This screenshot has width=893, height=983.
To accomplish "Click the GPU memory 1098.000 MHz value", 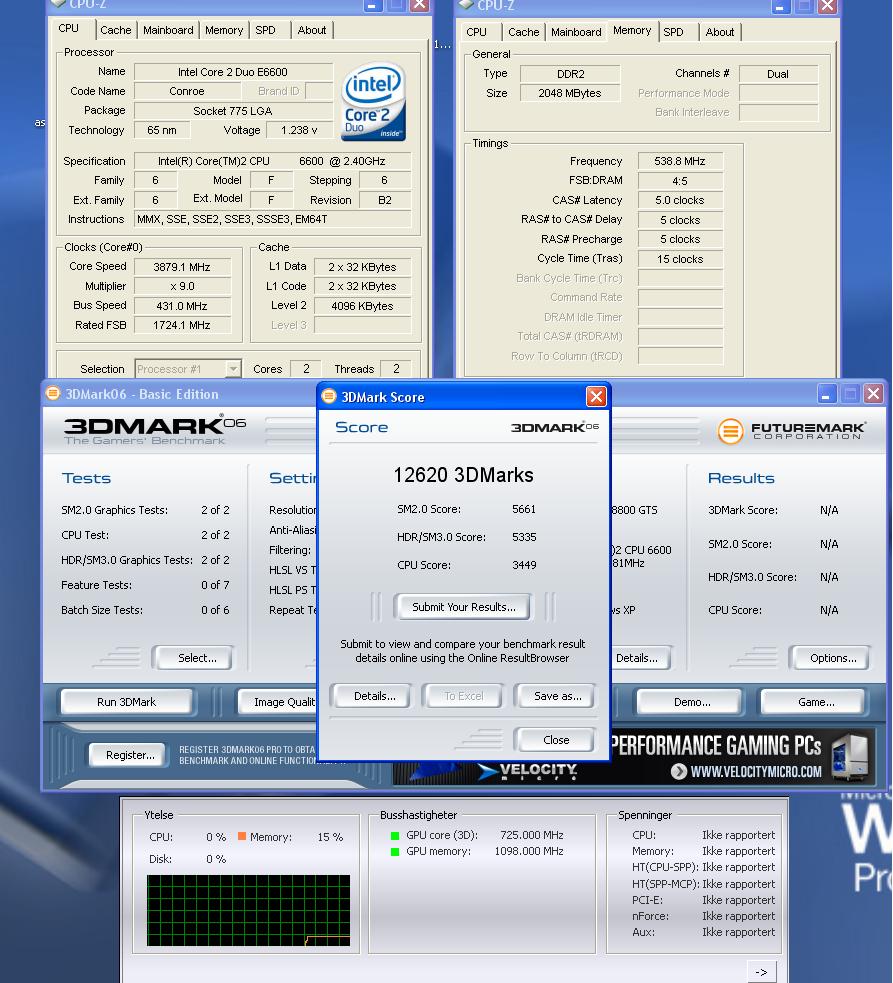I will (x=529, y=851).
